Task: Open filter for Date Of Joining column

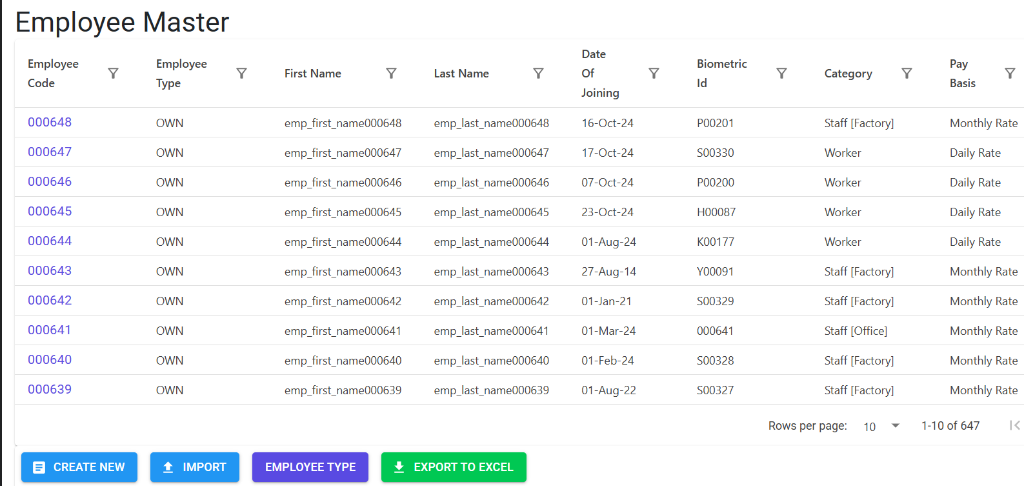Action: (654, 73)
